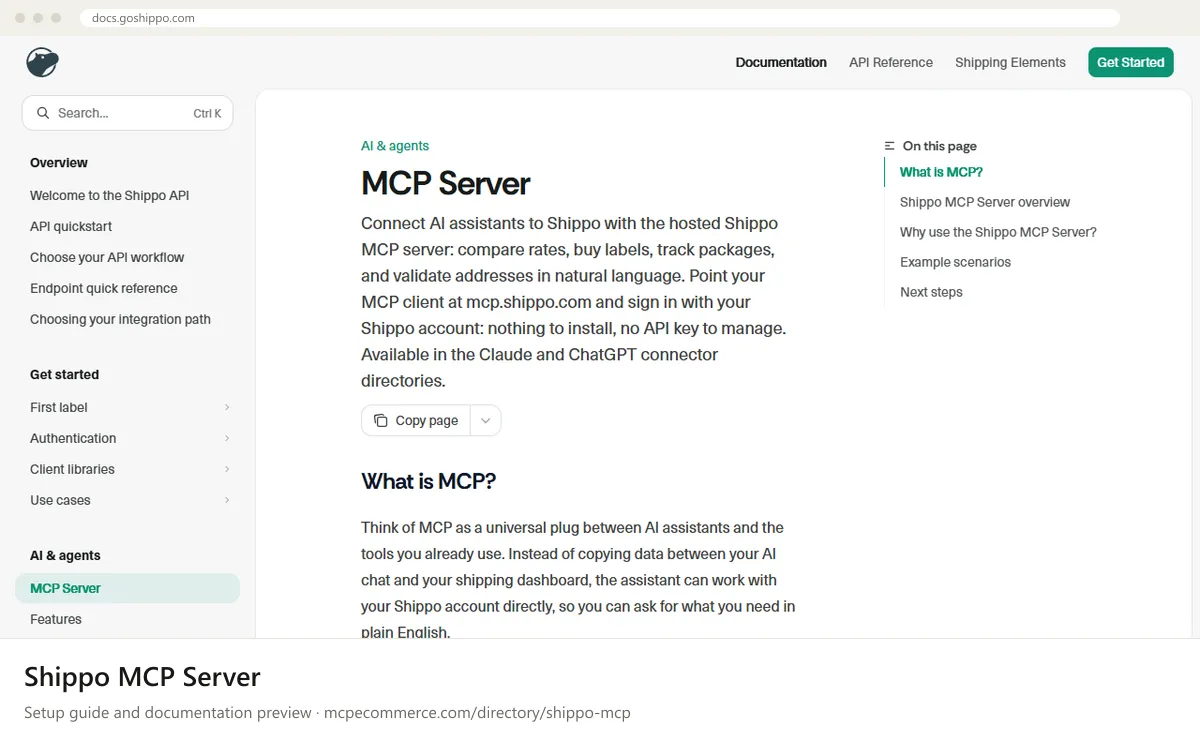Click the AI & agents breadcrumb
This screenshot has height=750, width=1200.
(x=395, y=146)
